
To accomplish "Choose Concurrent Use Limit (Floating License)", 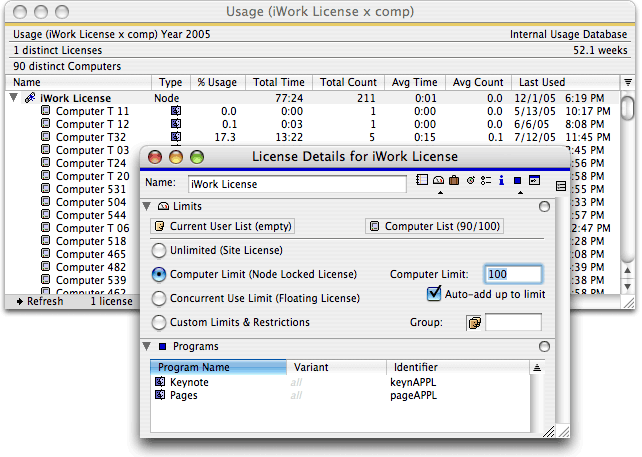I will pyautogui.click(x=159, y=299).
